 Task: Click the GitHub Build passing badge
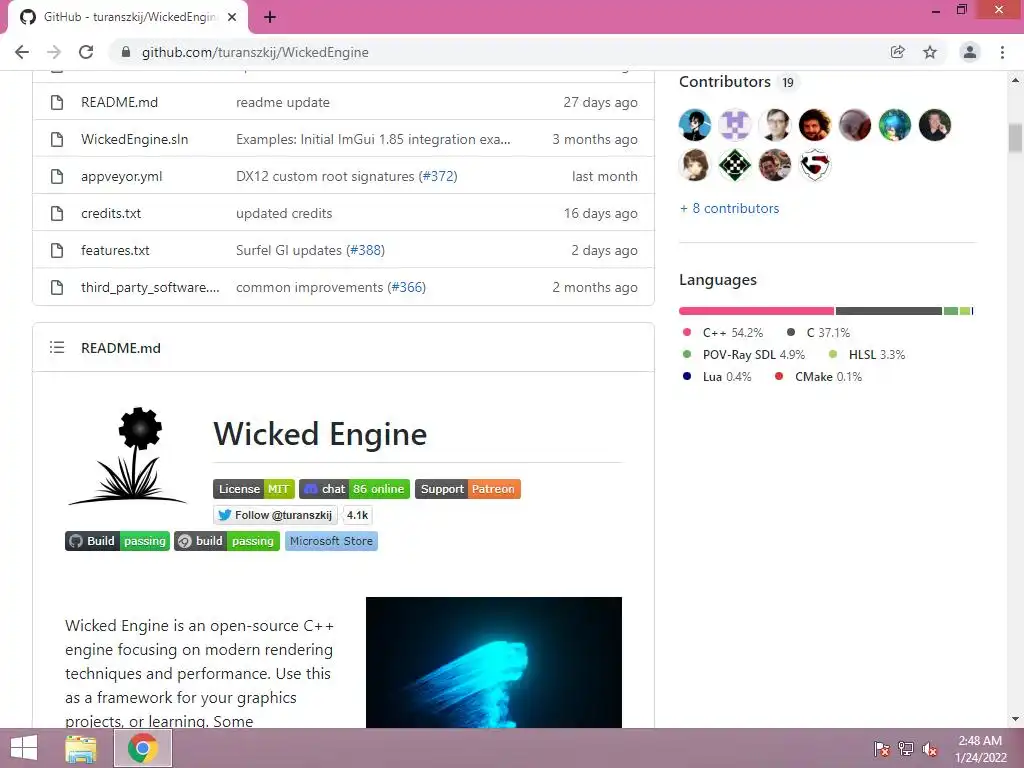pos(118,541)
